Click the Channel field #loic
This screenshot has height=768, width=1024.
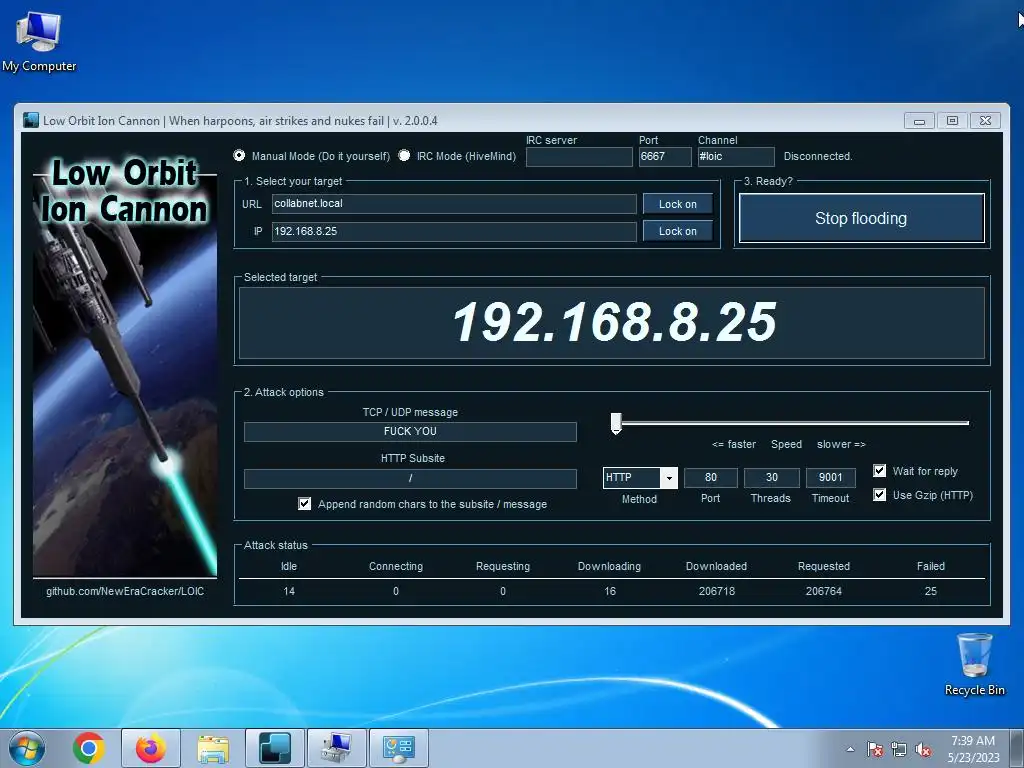(736, 157)
